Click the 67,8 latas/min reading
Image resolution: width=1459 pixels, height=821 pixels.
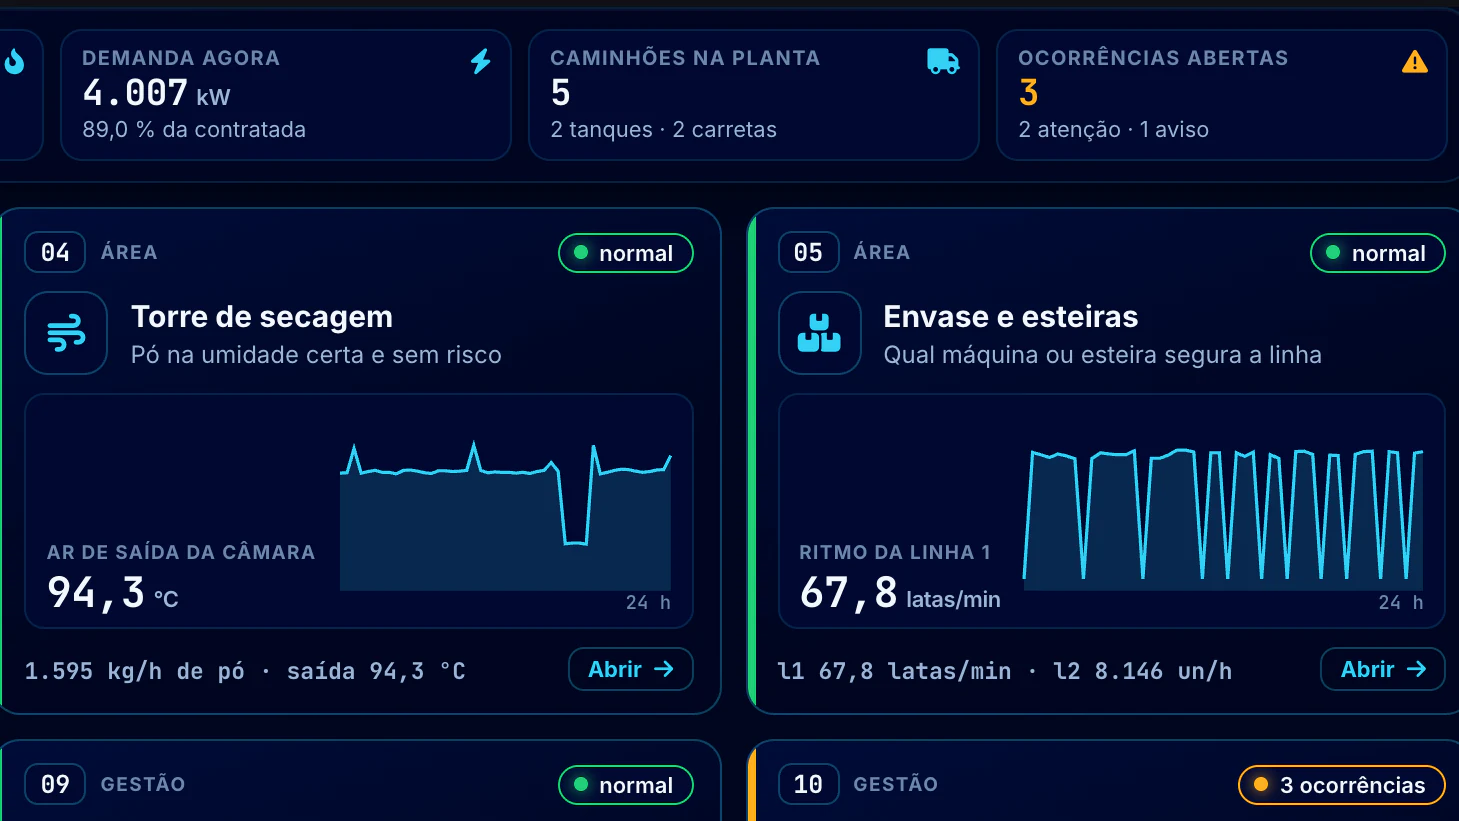coord(900,593)
